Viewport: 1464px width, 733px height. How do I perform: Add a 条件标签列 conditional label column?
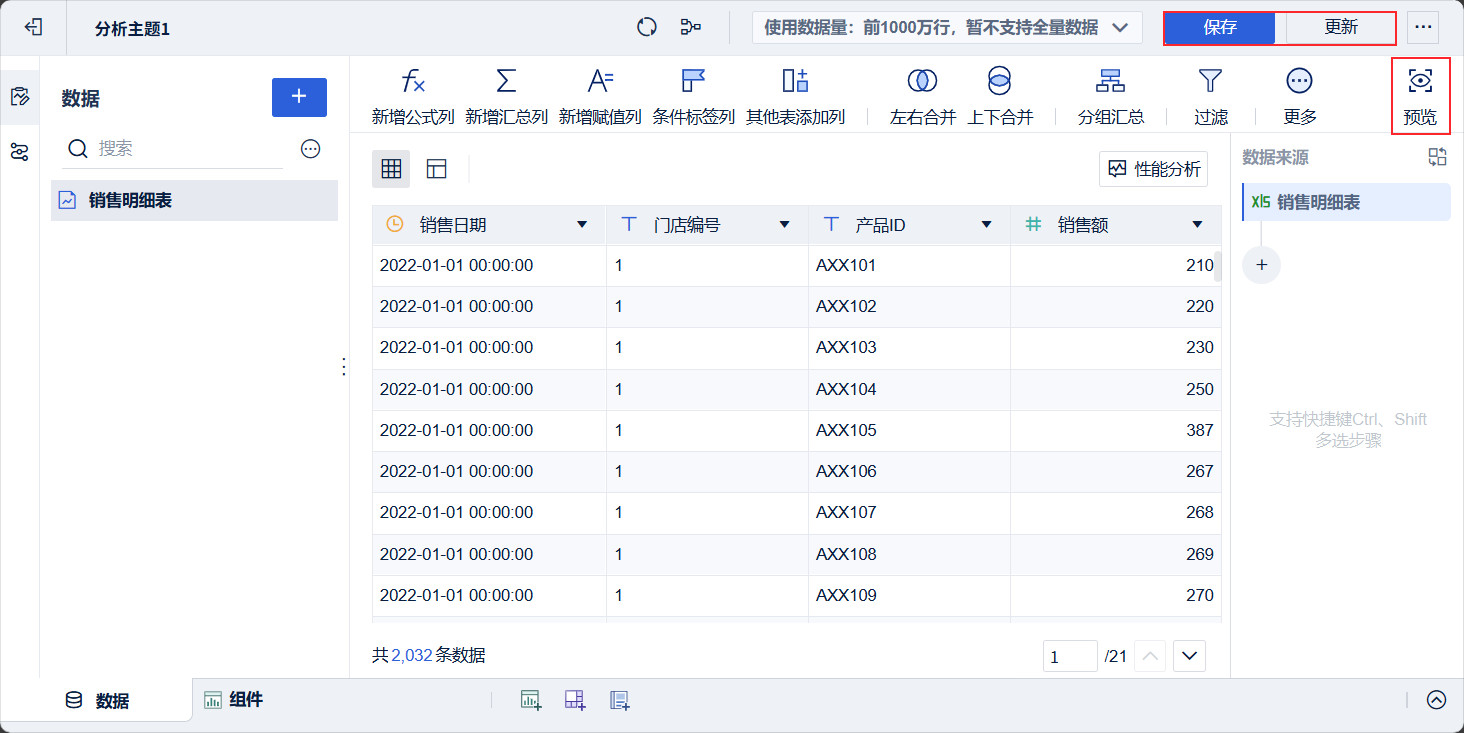[x=693, y=96]
